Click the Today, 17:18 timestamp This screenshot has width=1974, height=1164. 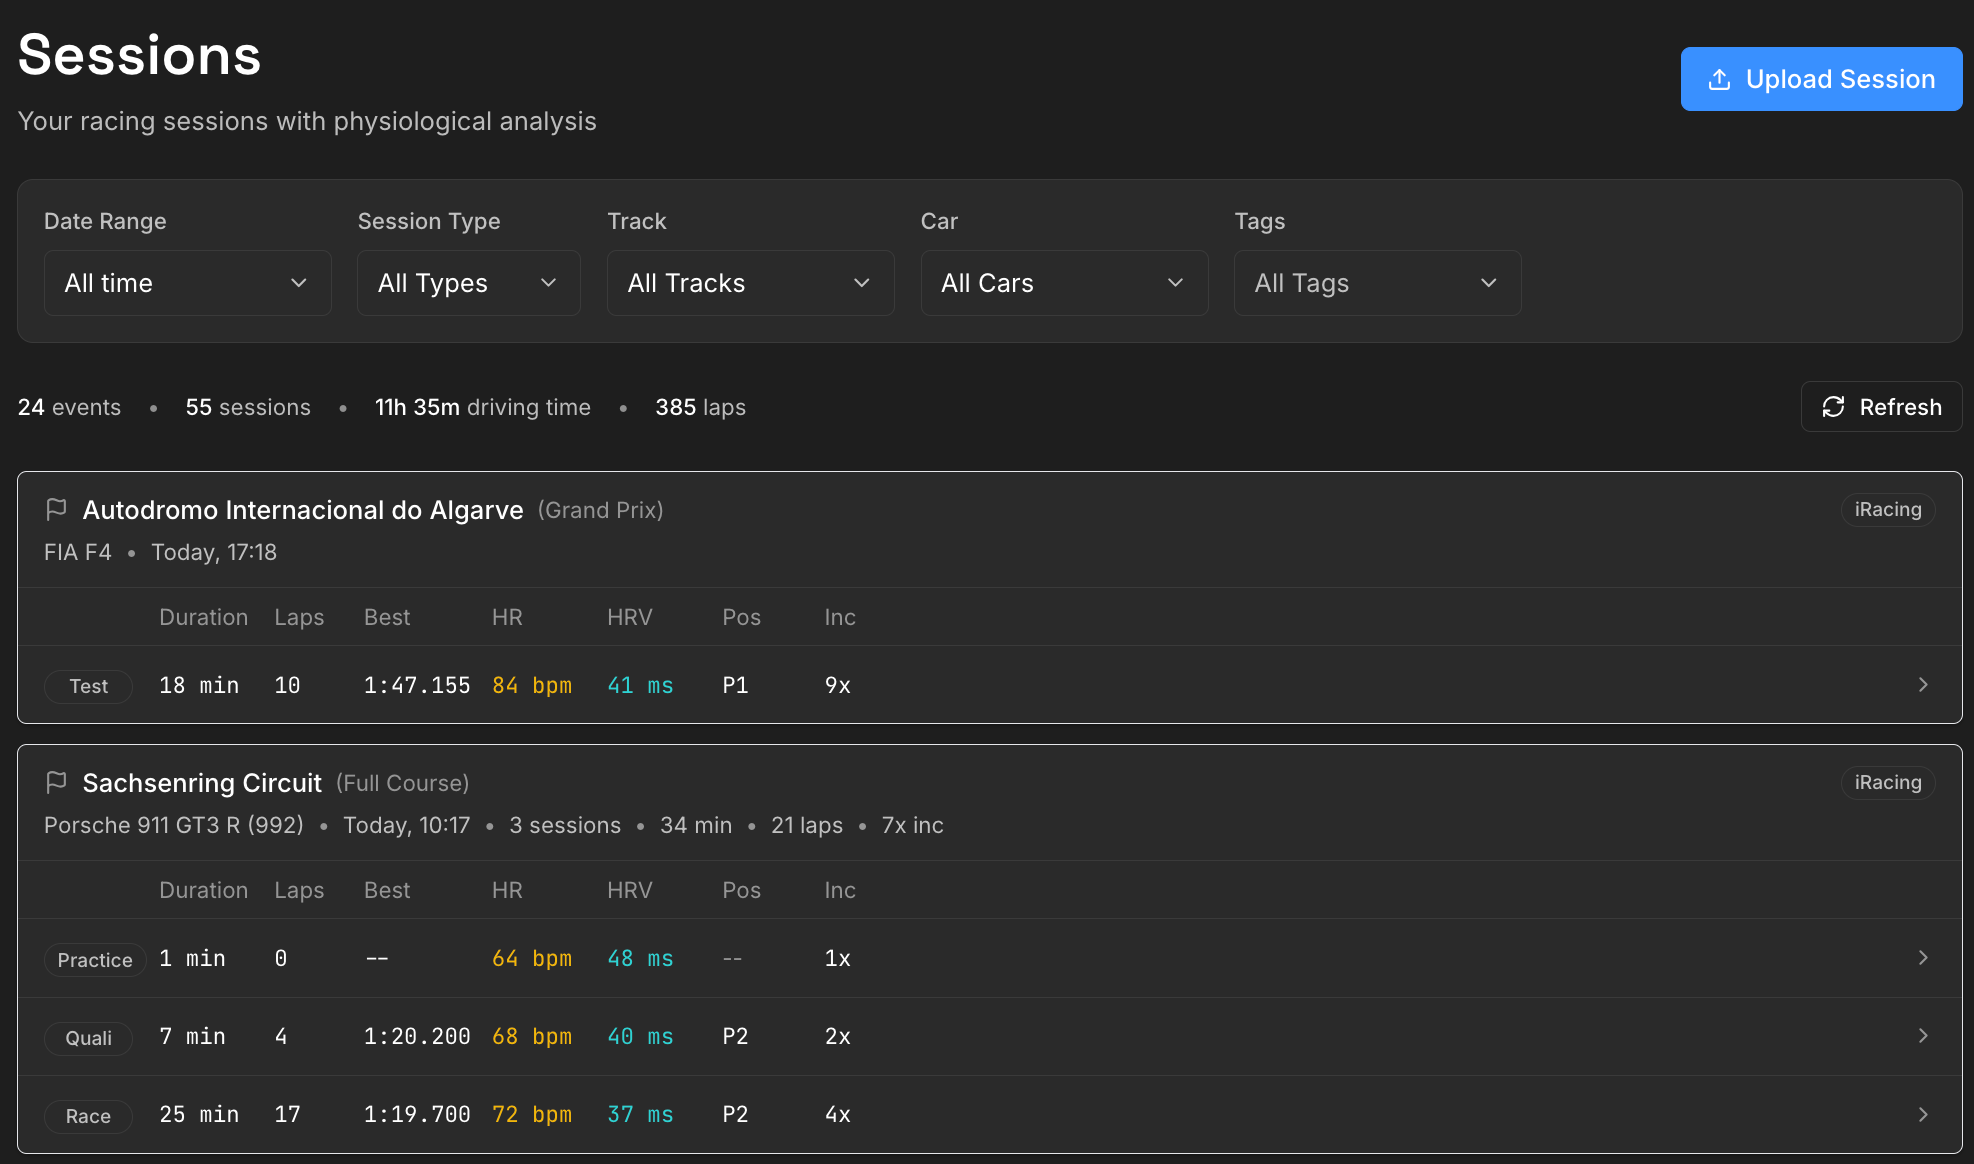[x=214, y=552]
